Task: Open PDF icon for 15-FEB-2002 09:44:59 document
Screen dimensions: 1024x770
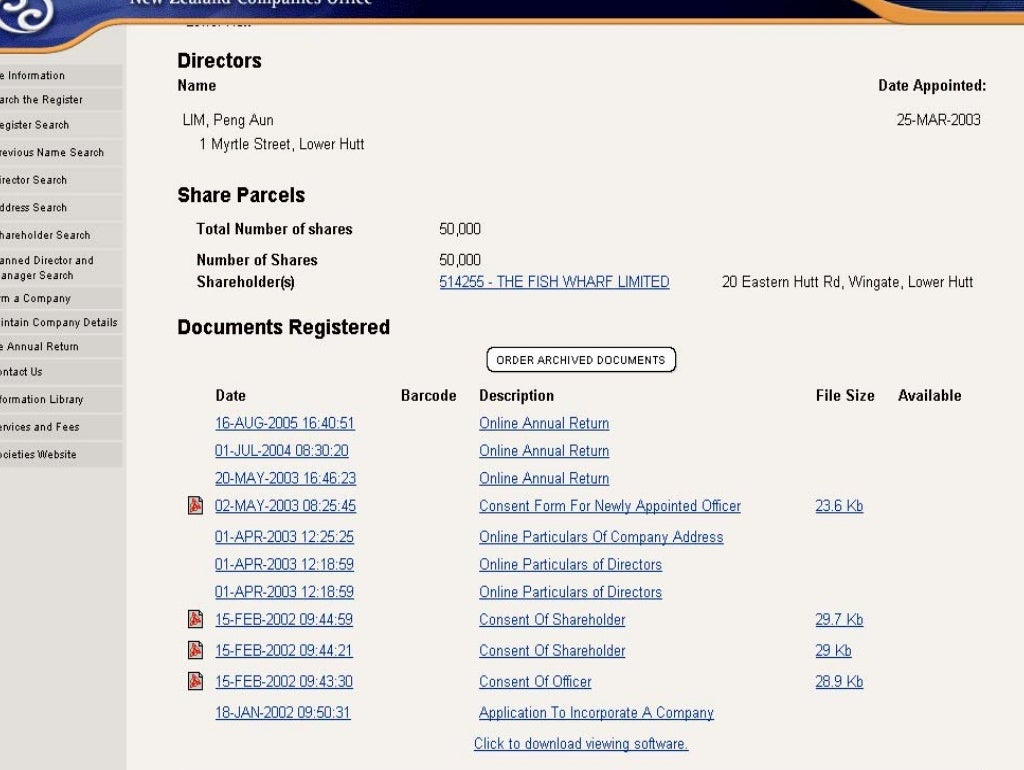Action: coord(195,619)
